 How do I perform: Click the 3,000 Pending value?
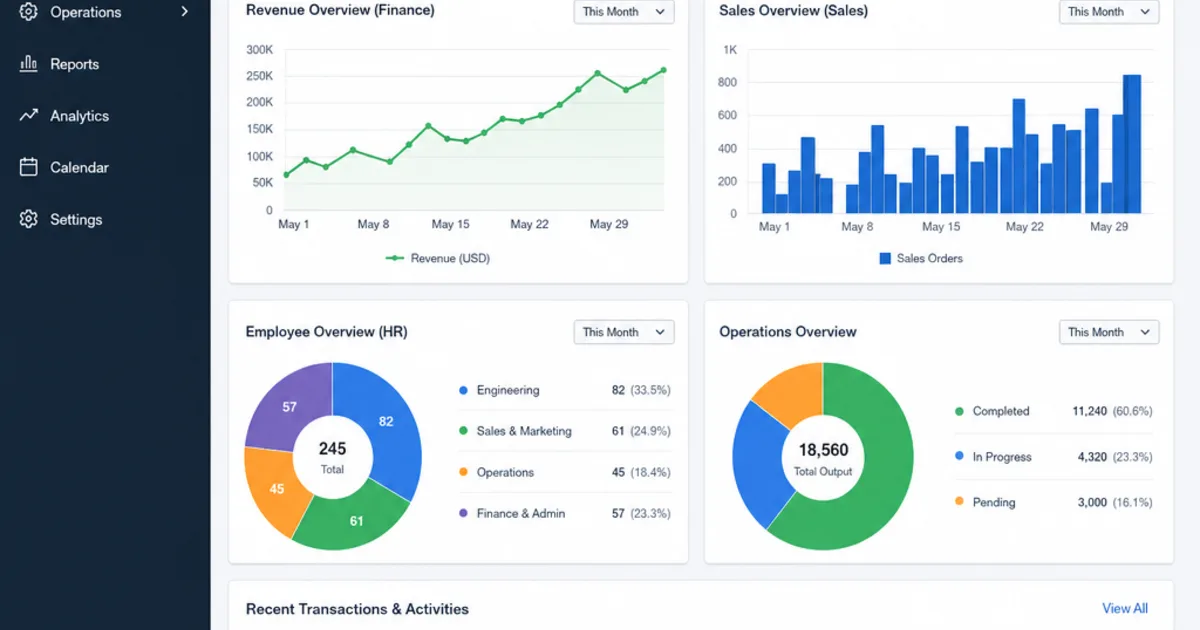[1092, 502]
